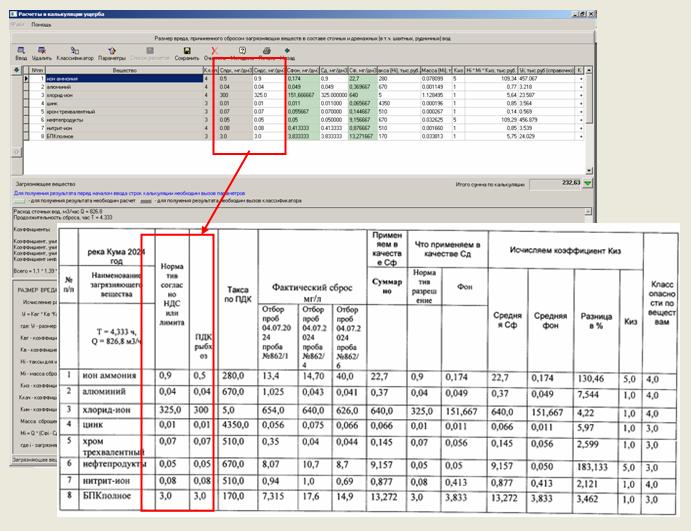Click the Ввод toolbar icon
This screenshot has height=531, width=691.
(x=20, y=52)
